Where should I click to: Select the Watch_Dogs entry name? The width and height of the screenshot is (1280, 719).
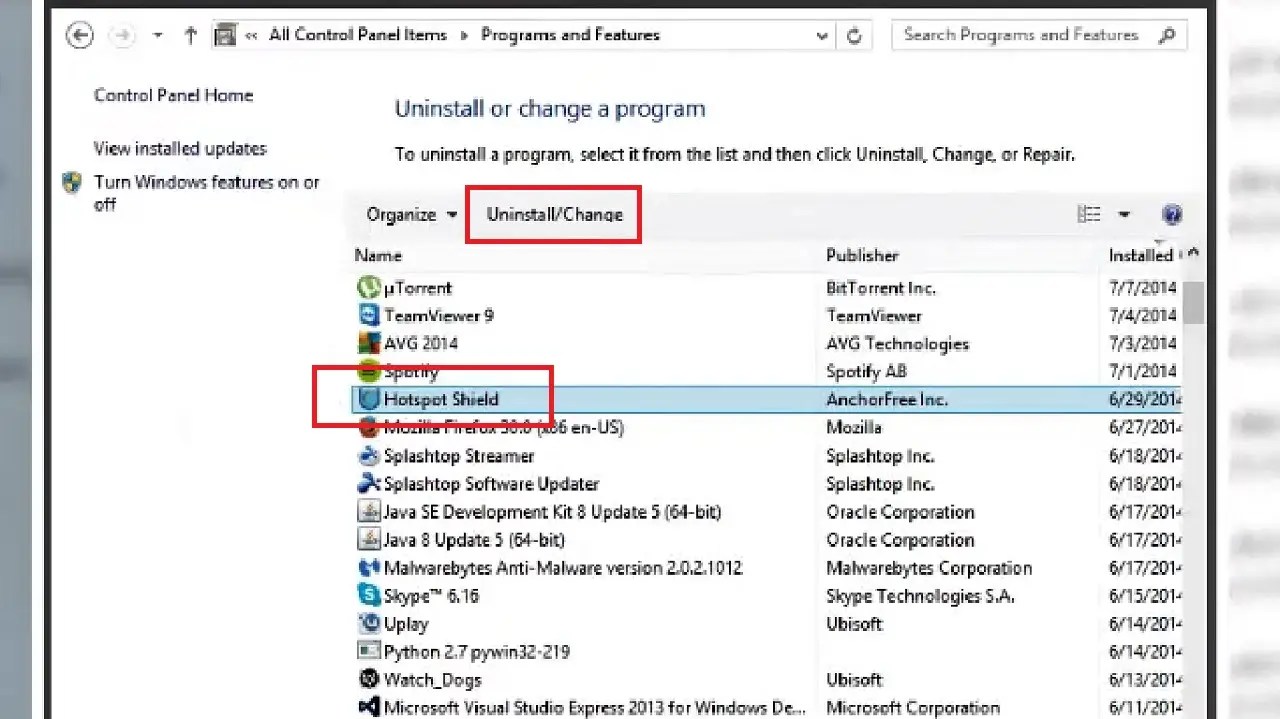[x=433, y=680]
